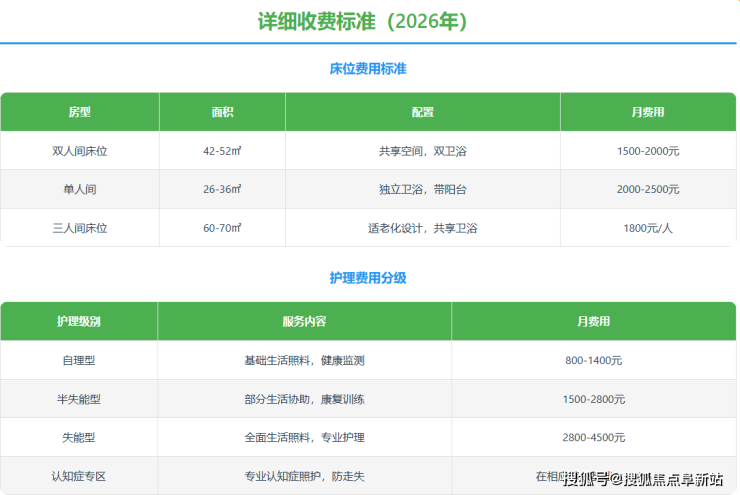
Task: Click the 双人间床位 row label
Action: [79, 151]
